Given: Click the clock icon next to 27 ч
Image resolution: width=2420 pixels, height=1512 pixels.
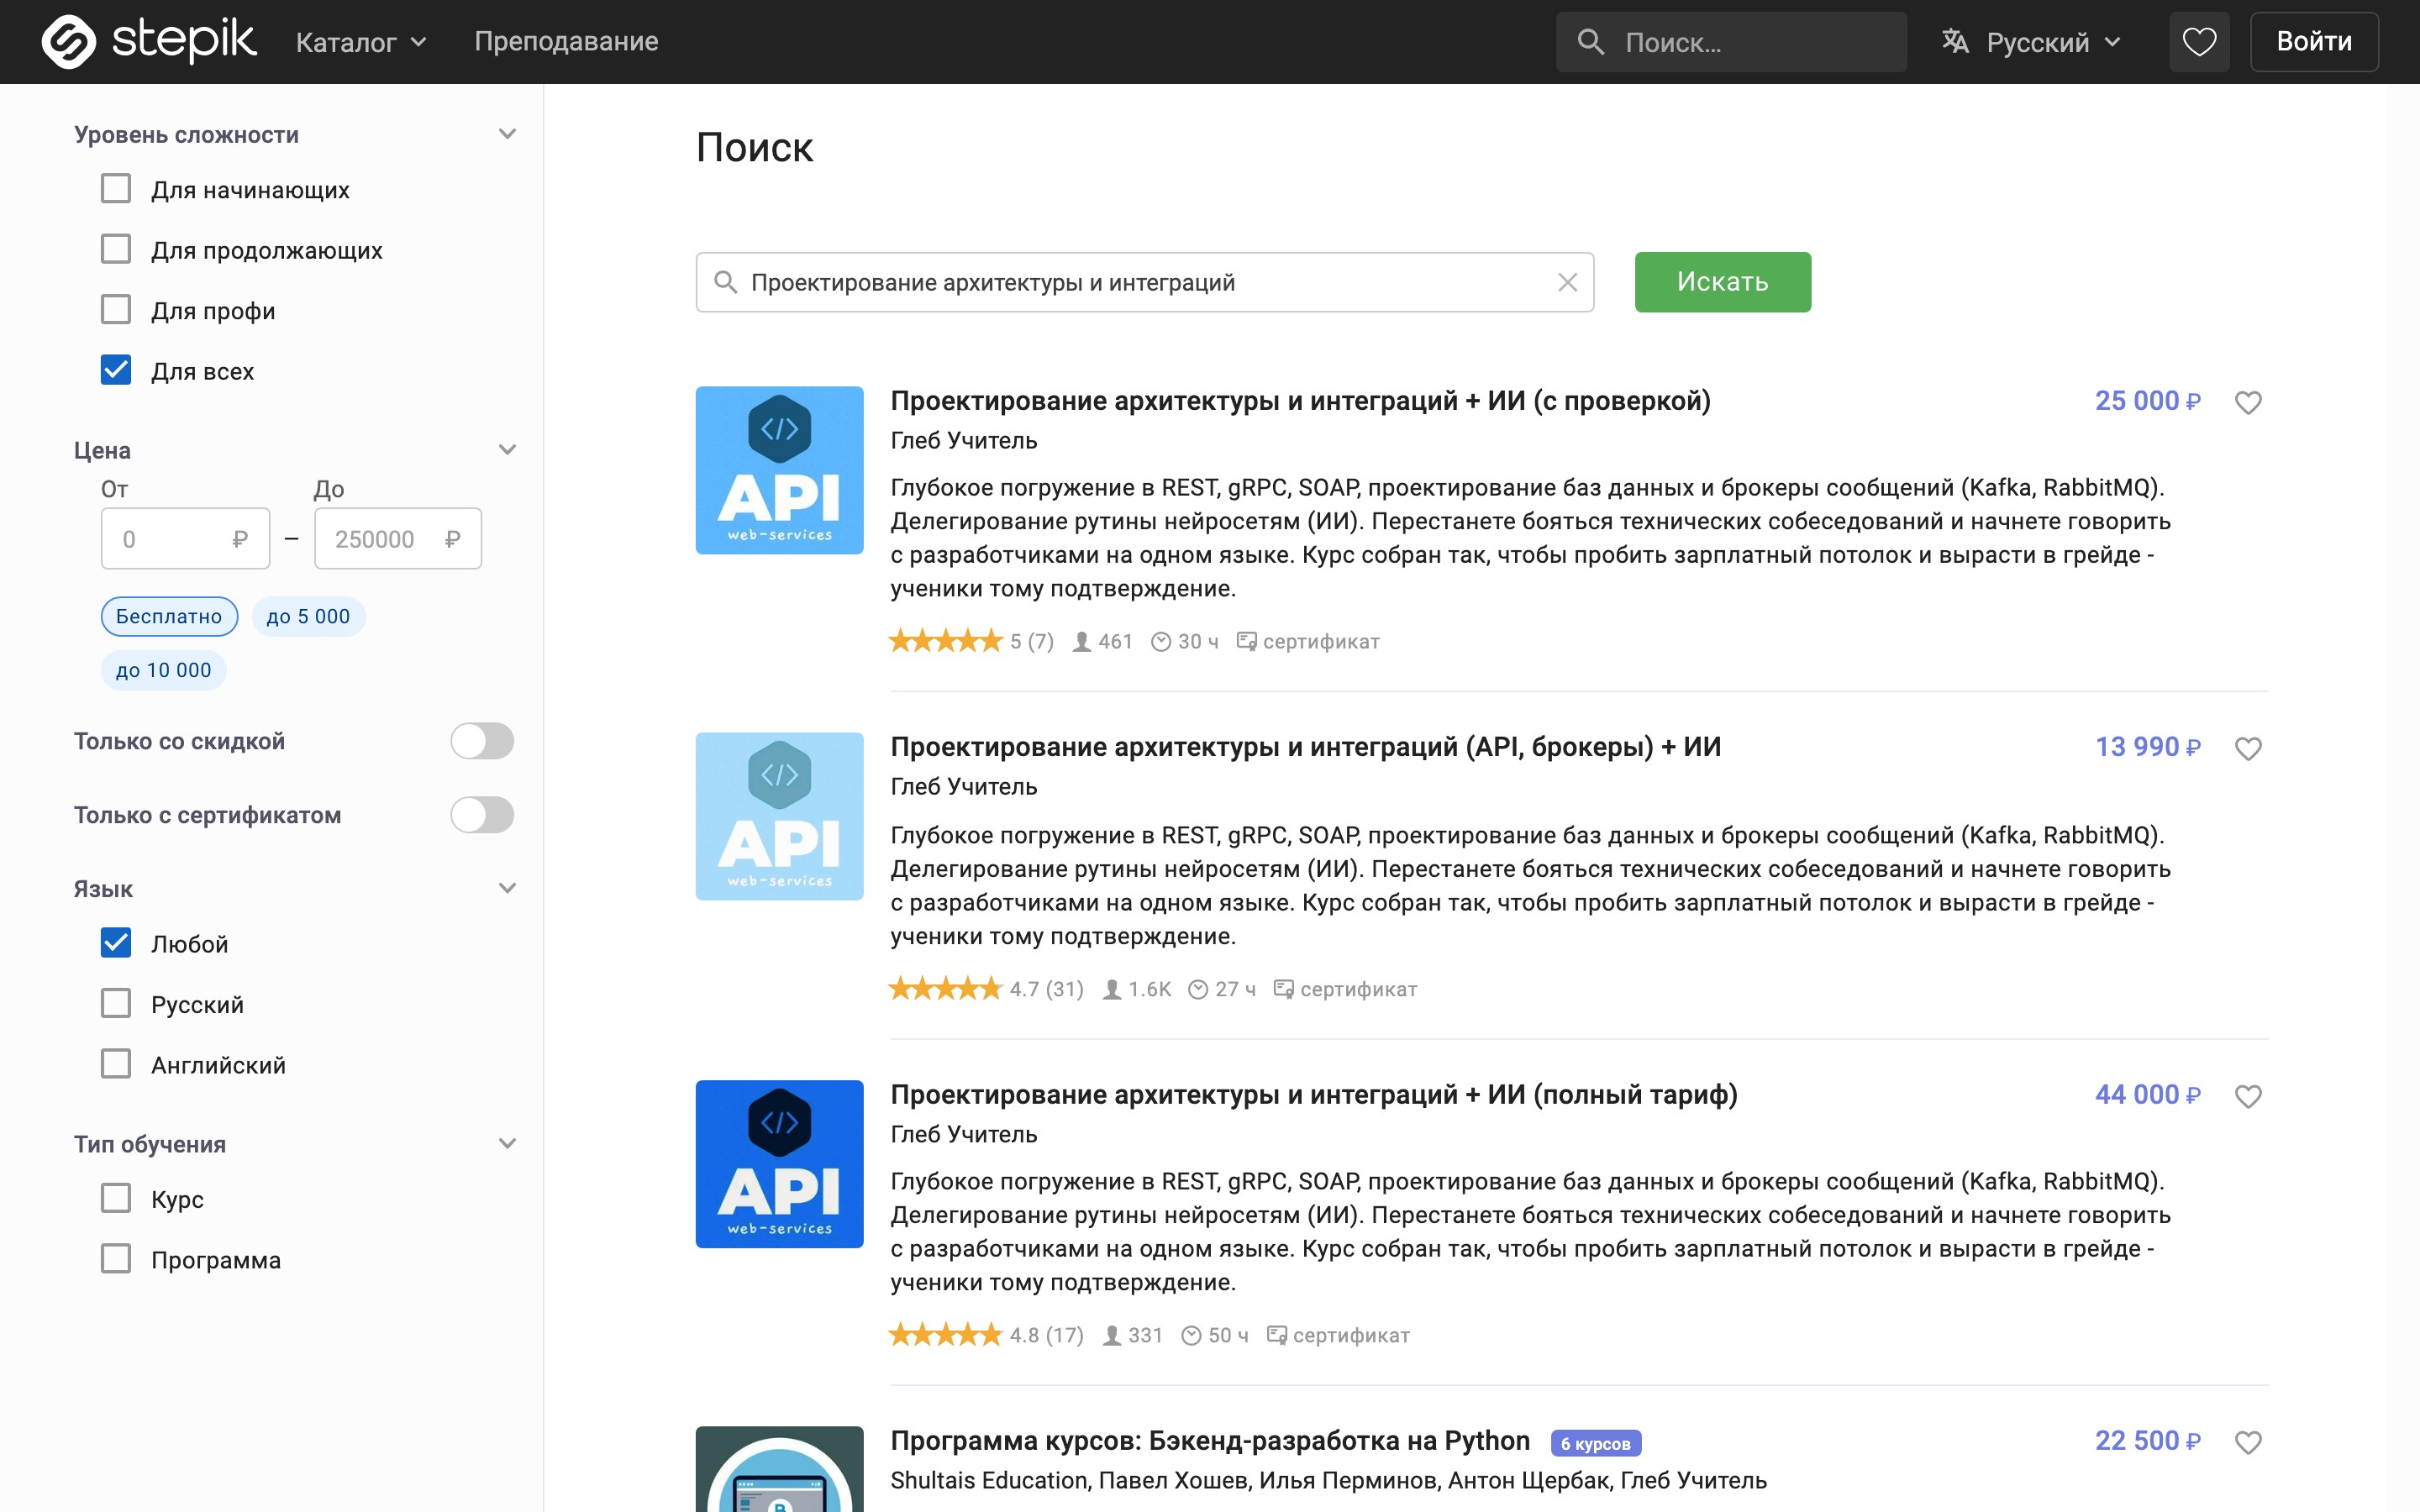Looking at the screenshot, I should click(x=1198, y=990).
